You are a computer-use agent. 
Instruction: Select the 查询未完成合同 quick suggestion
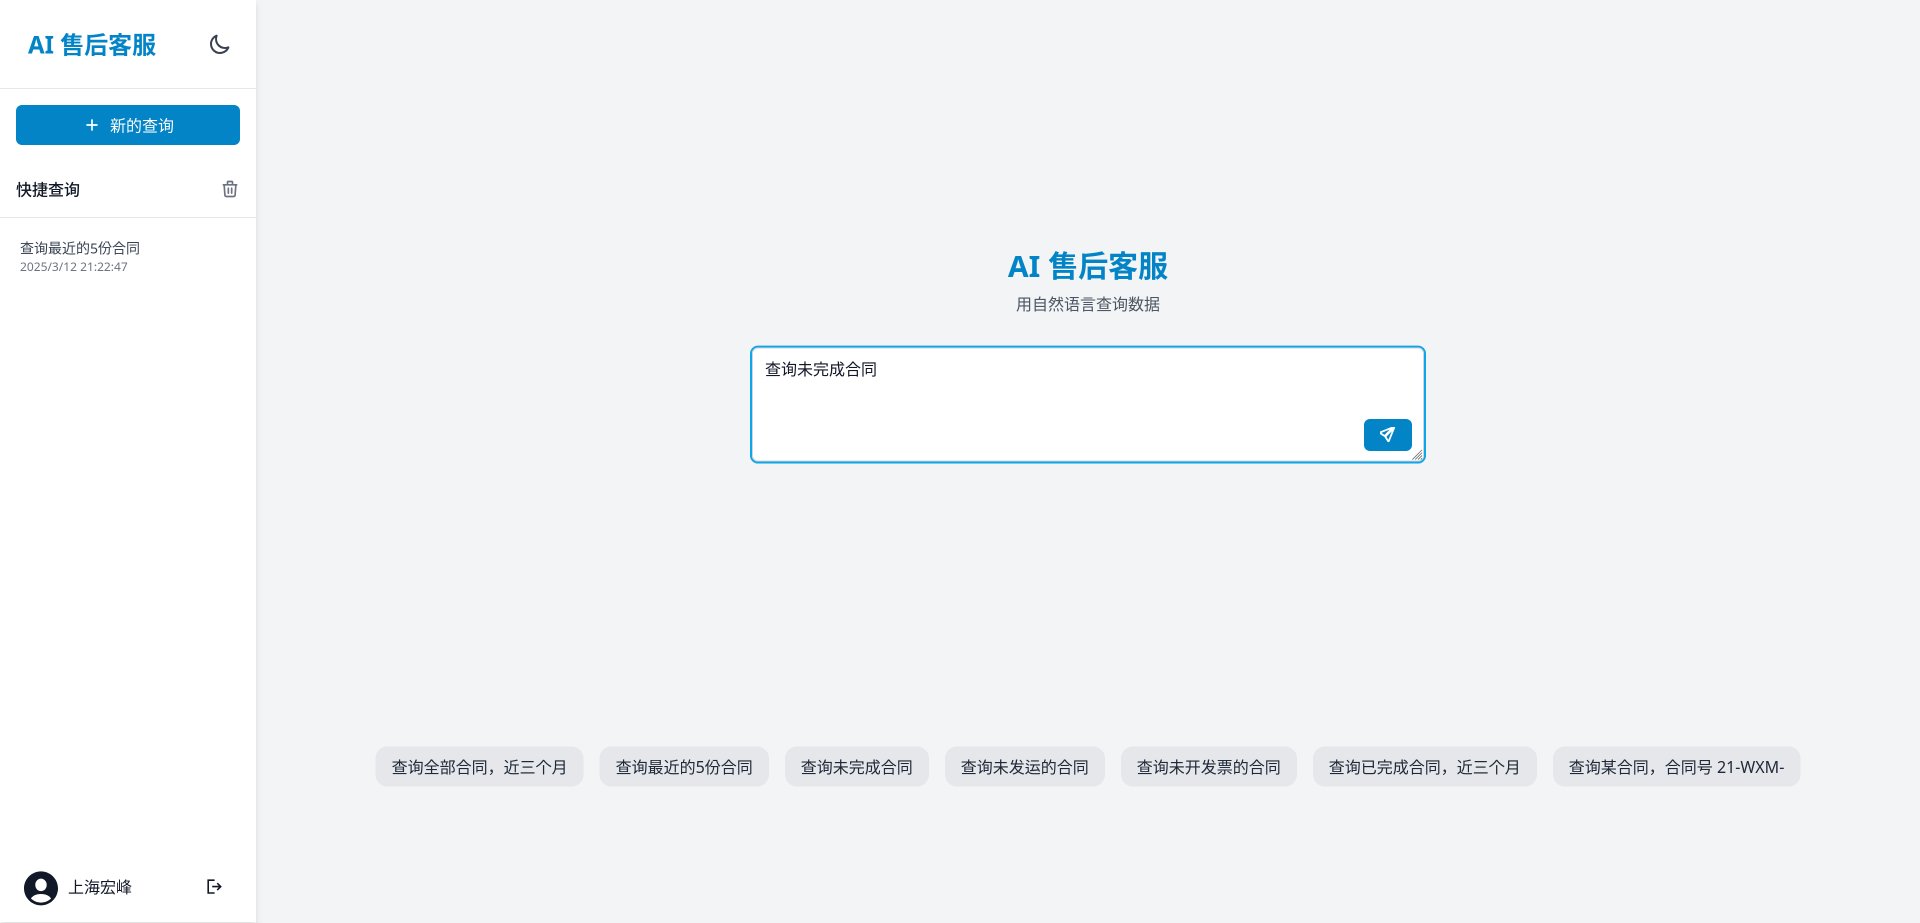(x=856, y=766)
